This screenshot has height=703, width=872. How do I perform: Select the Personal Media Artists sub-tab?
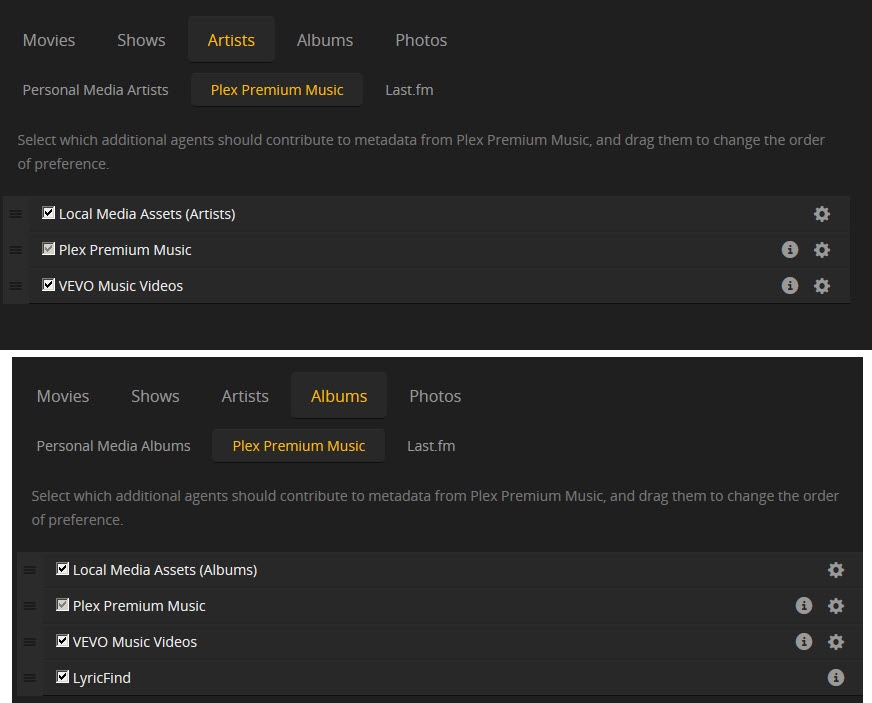coord(96,90)
